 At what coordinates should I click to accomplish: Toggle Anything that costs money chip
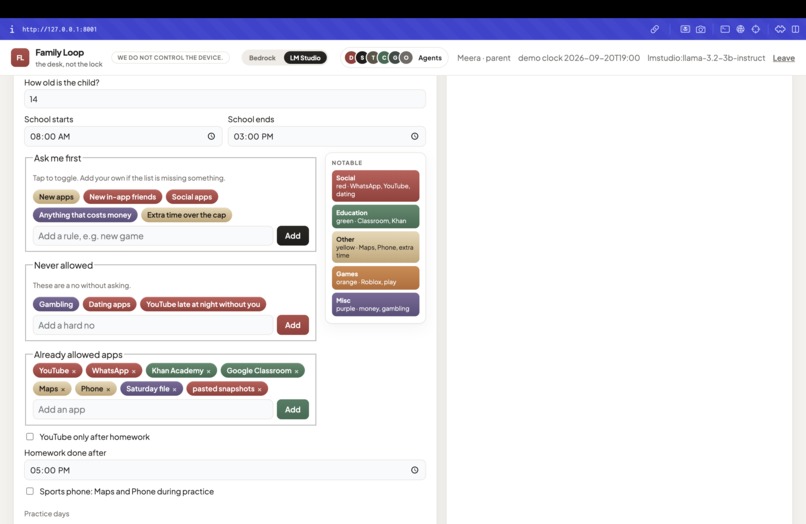(85, 215)
